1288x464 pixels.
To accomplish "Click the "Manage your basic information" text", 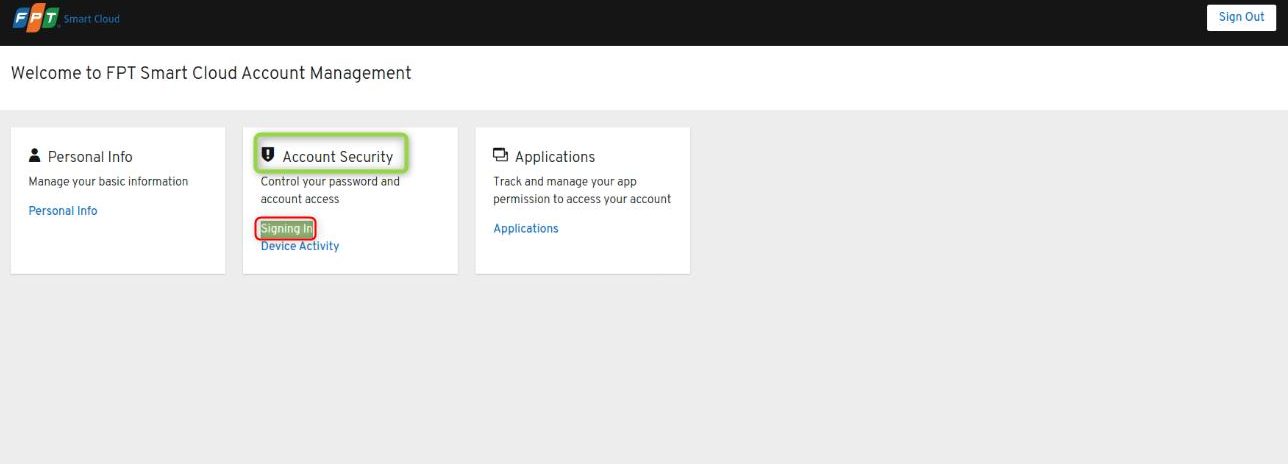I will tap(108, 182).
